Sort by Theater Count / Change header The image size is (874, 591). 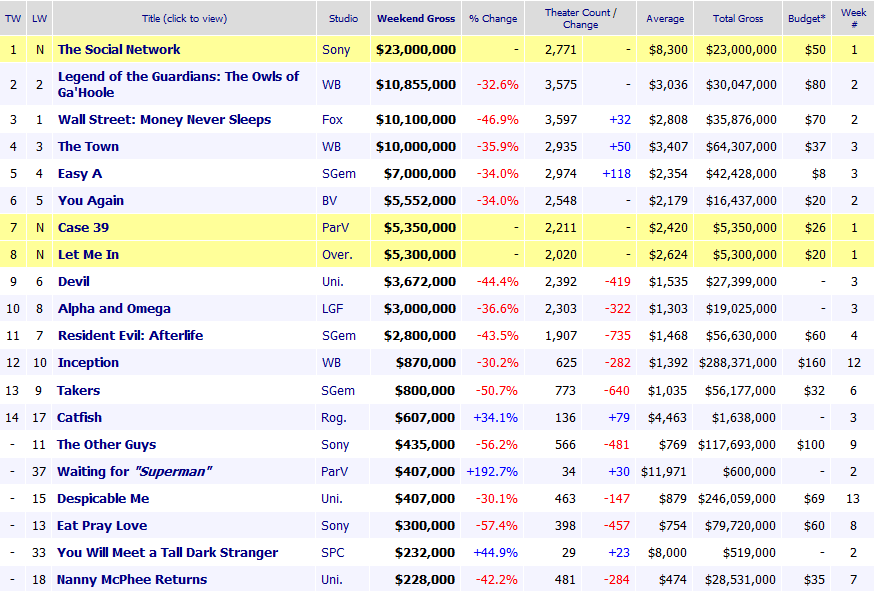point(580,18)
